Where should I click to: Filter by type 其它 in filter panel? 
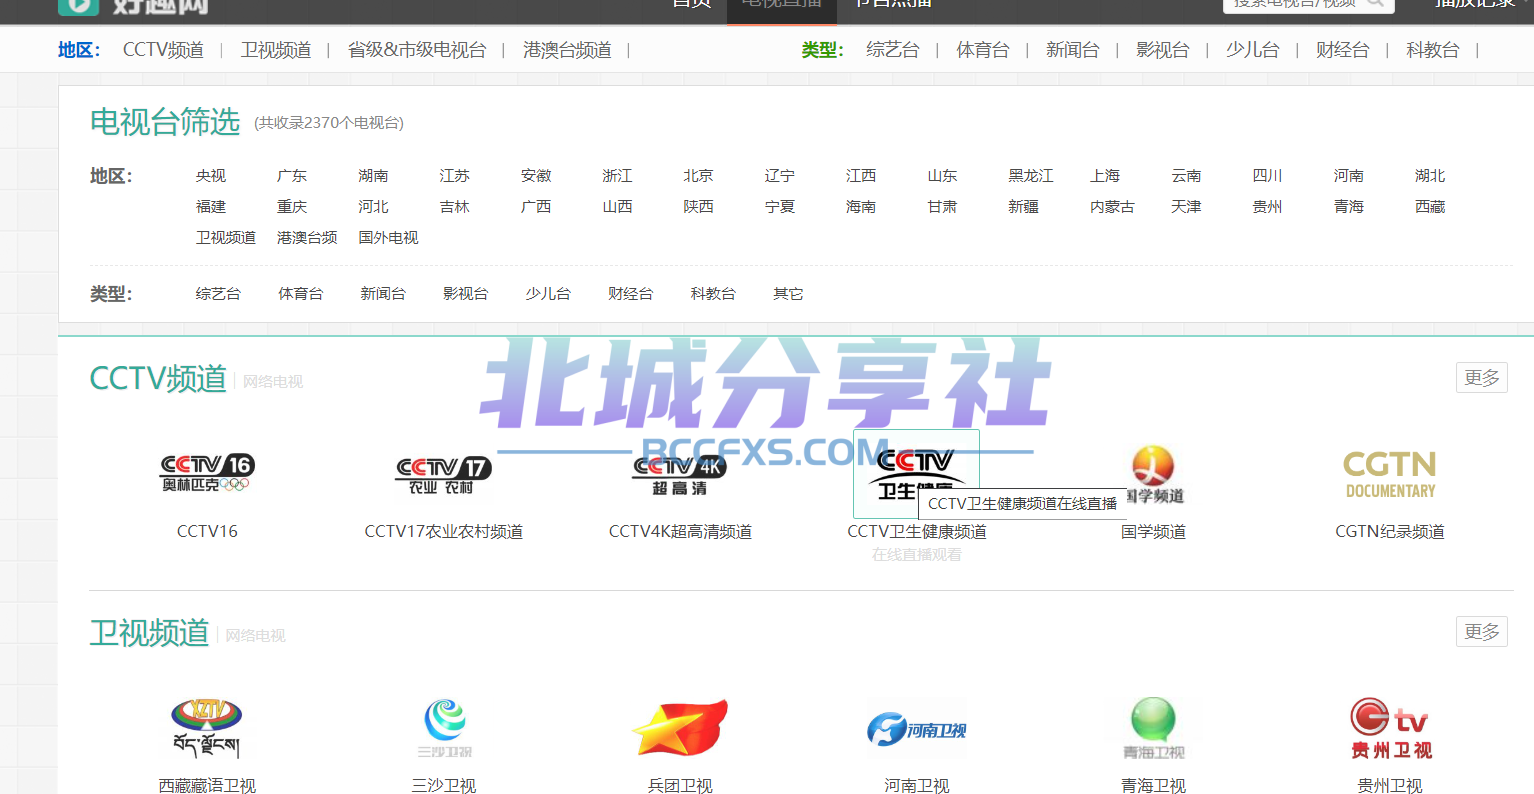click(x=788, y=294)
